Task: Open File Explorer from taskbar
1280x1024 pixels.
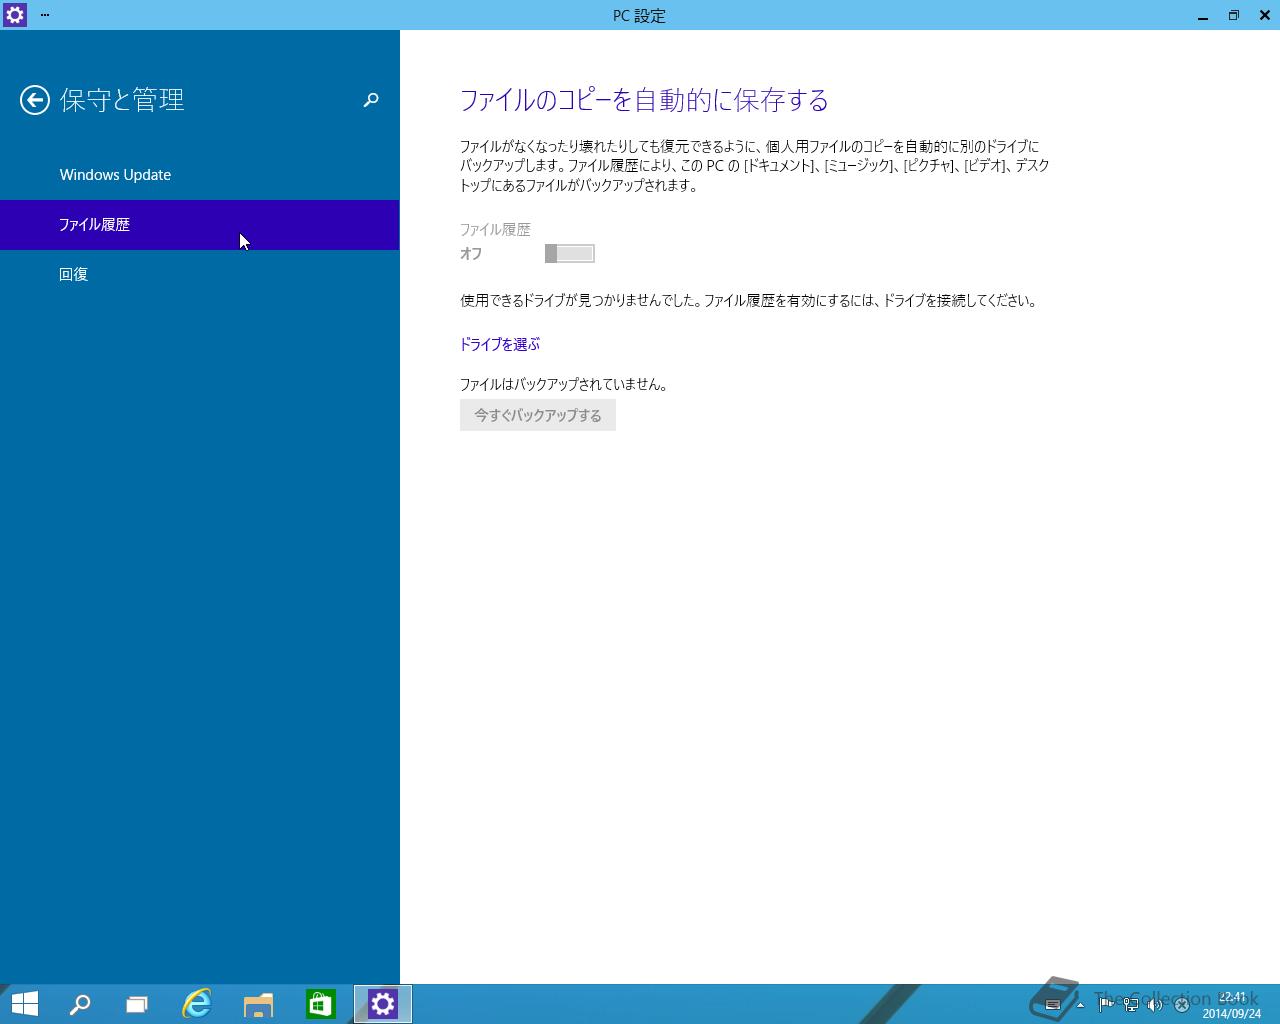Action: [x=258, y=1004]
